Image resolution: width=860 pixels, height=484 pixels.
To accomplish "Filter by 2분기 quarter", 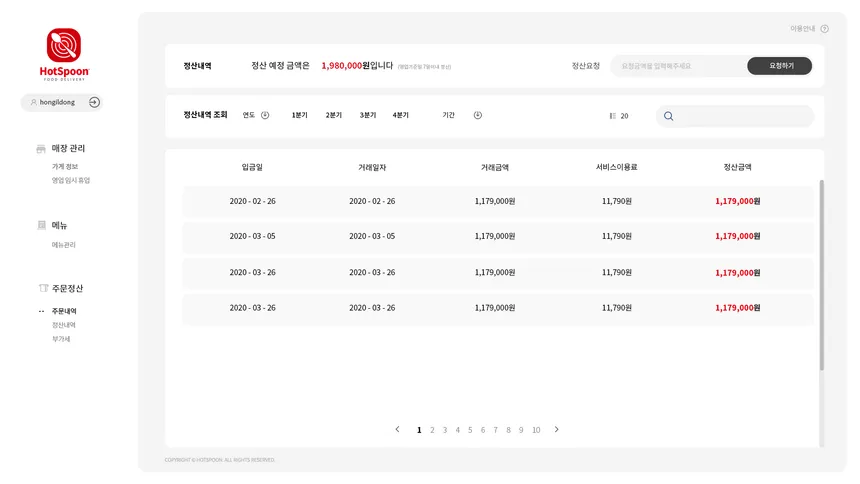I will (x=333, y=115).
